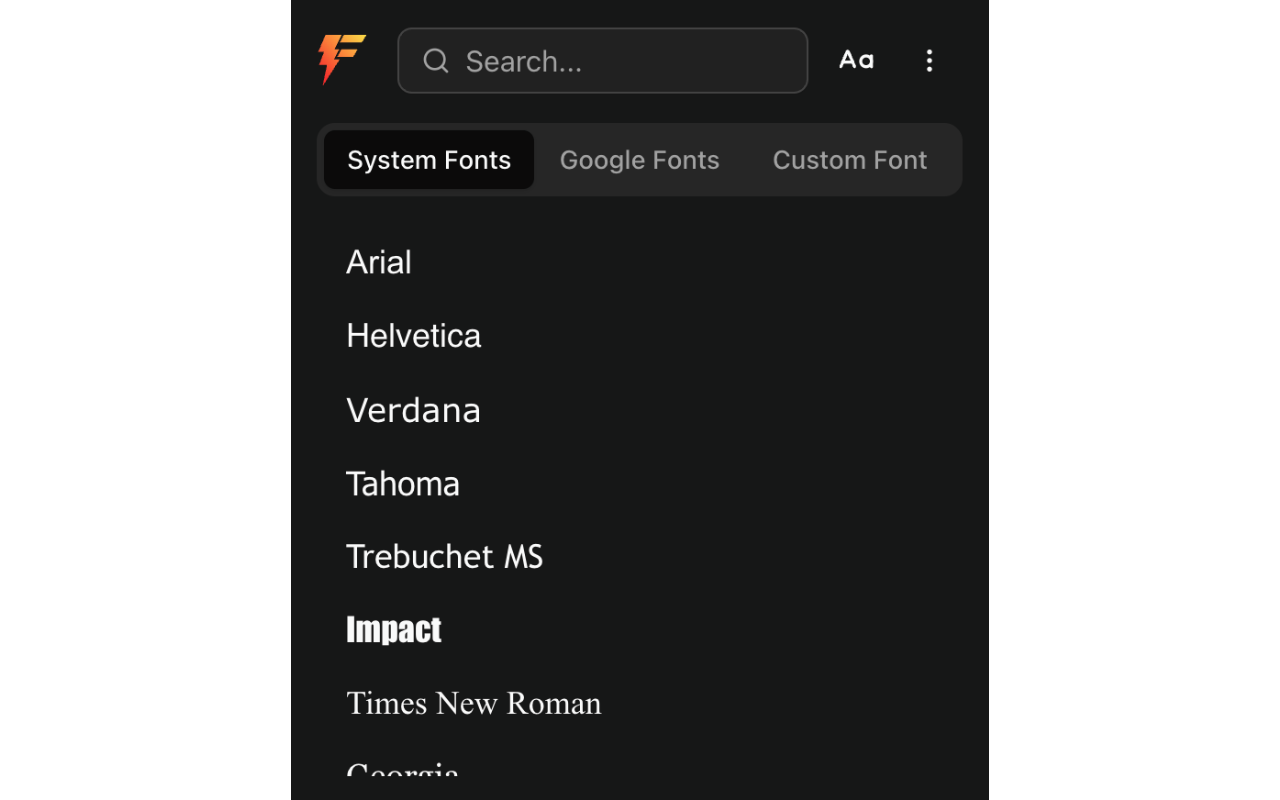Choose Helvetica from the font list
This screenshot has width=1280, height=800.
click(x=414, y=336)
